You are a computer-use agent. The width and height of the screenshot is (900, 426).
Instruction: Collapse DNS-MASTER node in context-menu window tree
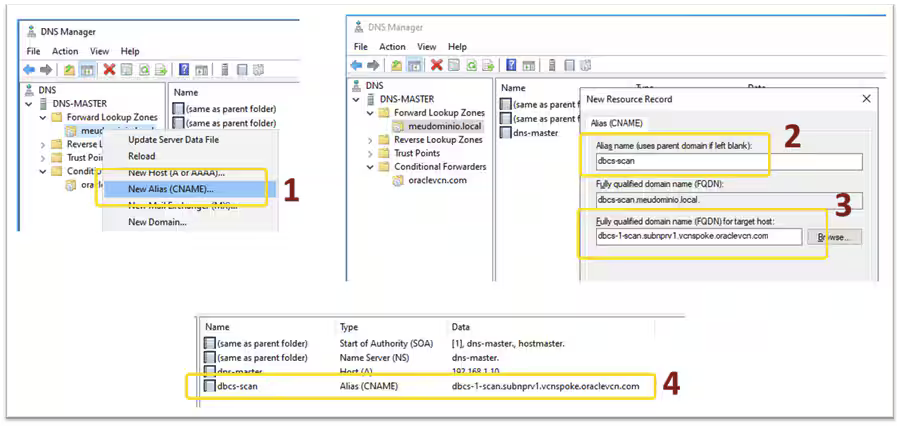(29, 104)
